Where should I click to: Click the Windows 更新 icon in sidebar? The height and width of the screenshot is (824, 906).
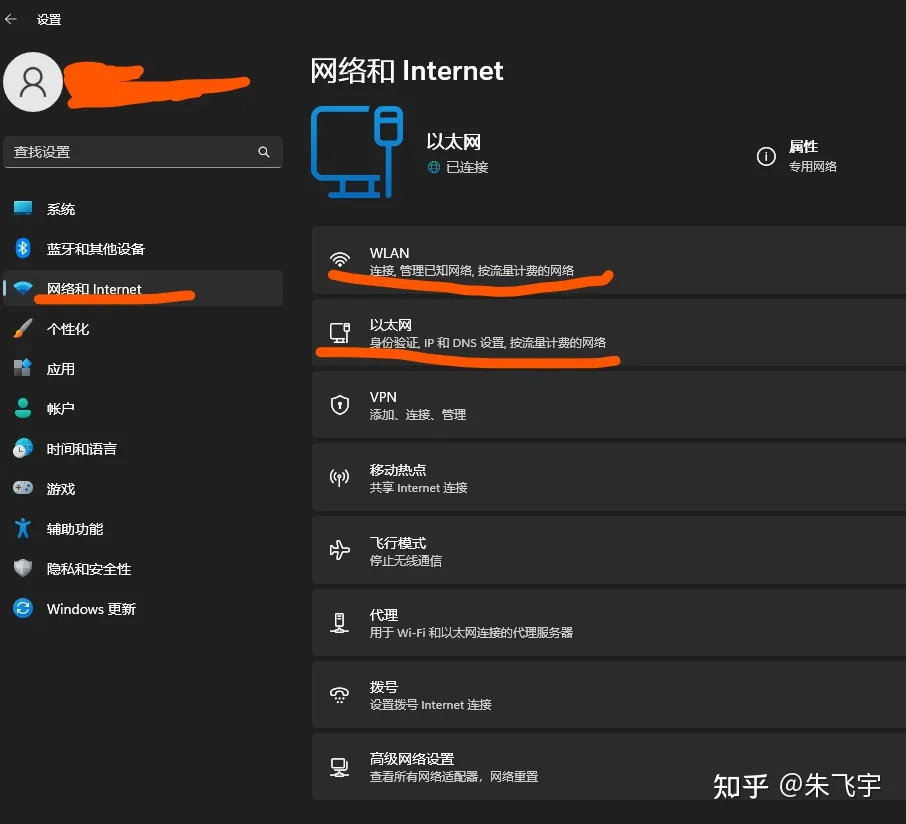click(23, 608)
